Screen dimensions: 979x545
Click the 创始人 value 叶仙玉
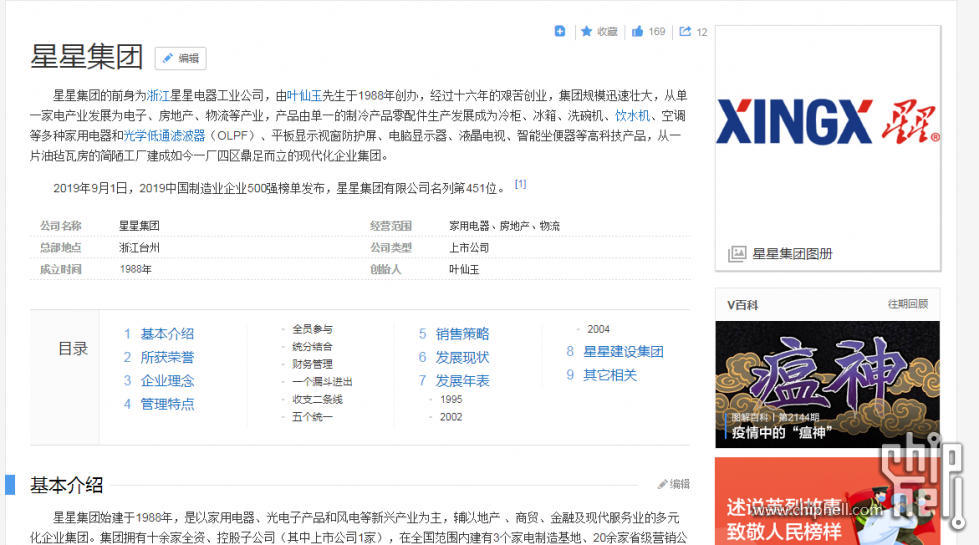(464, 269)
